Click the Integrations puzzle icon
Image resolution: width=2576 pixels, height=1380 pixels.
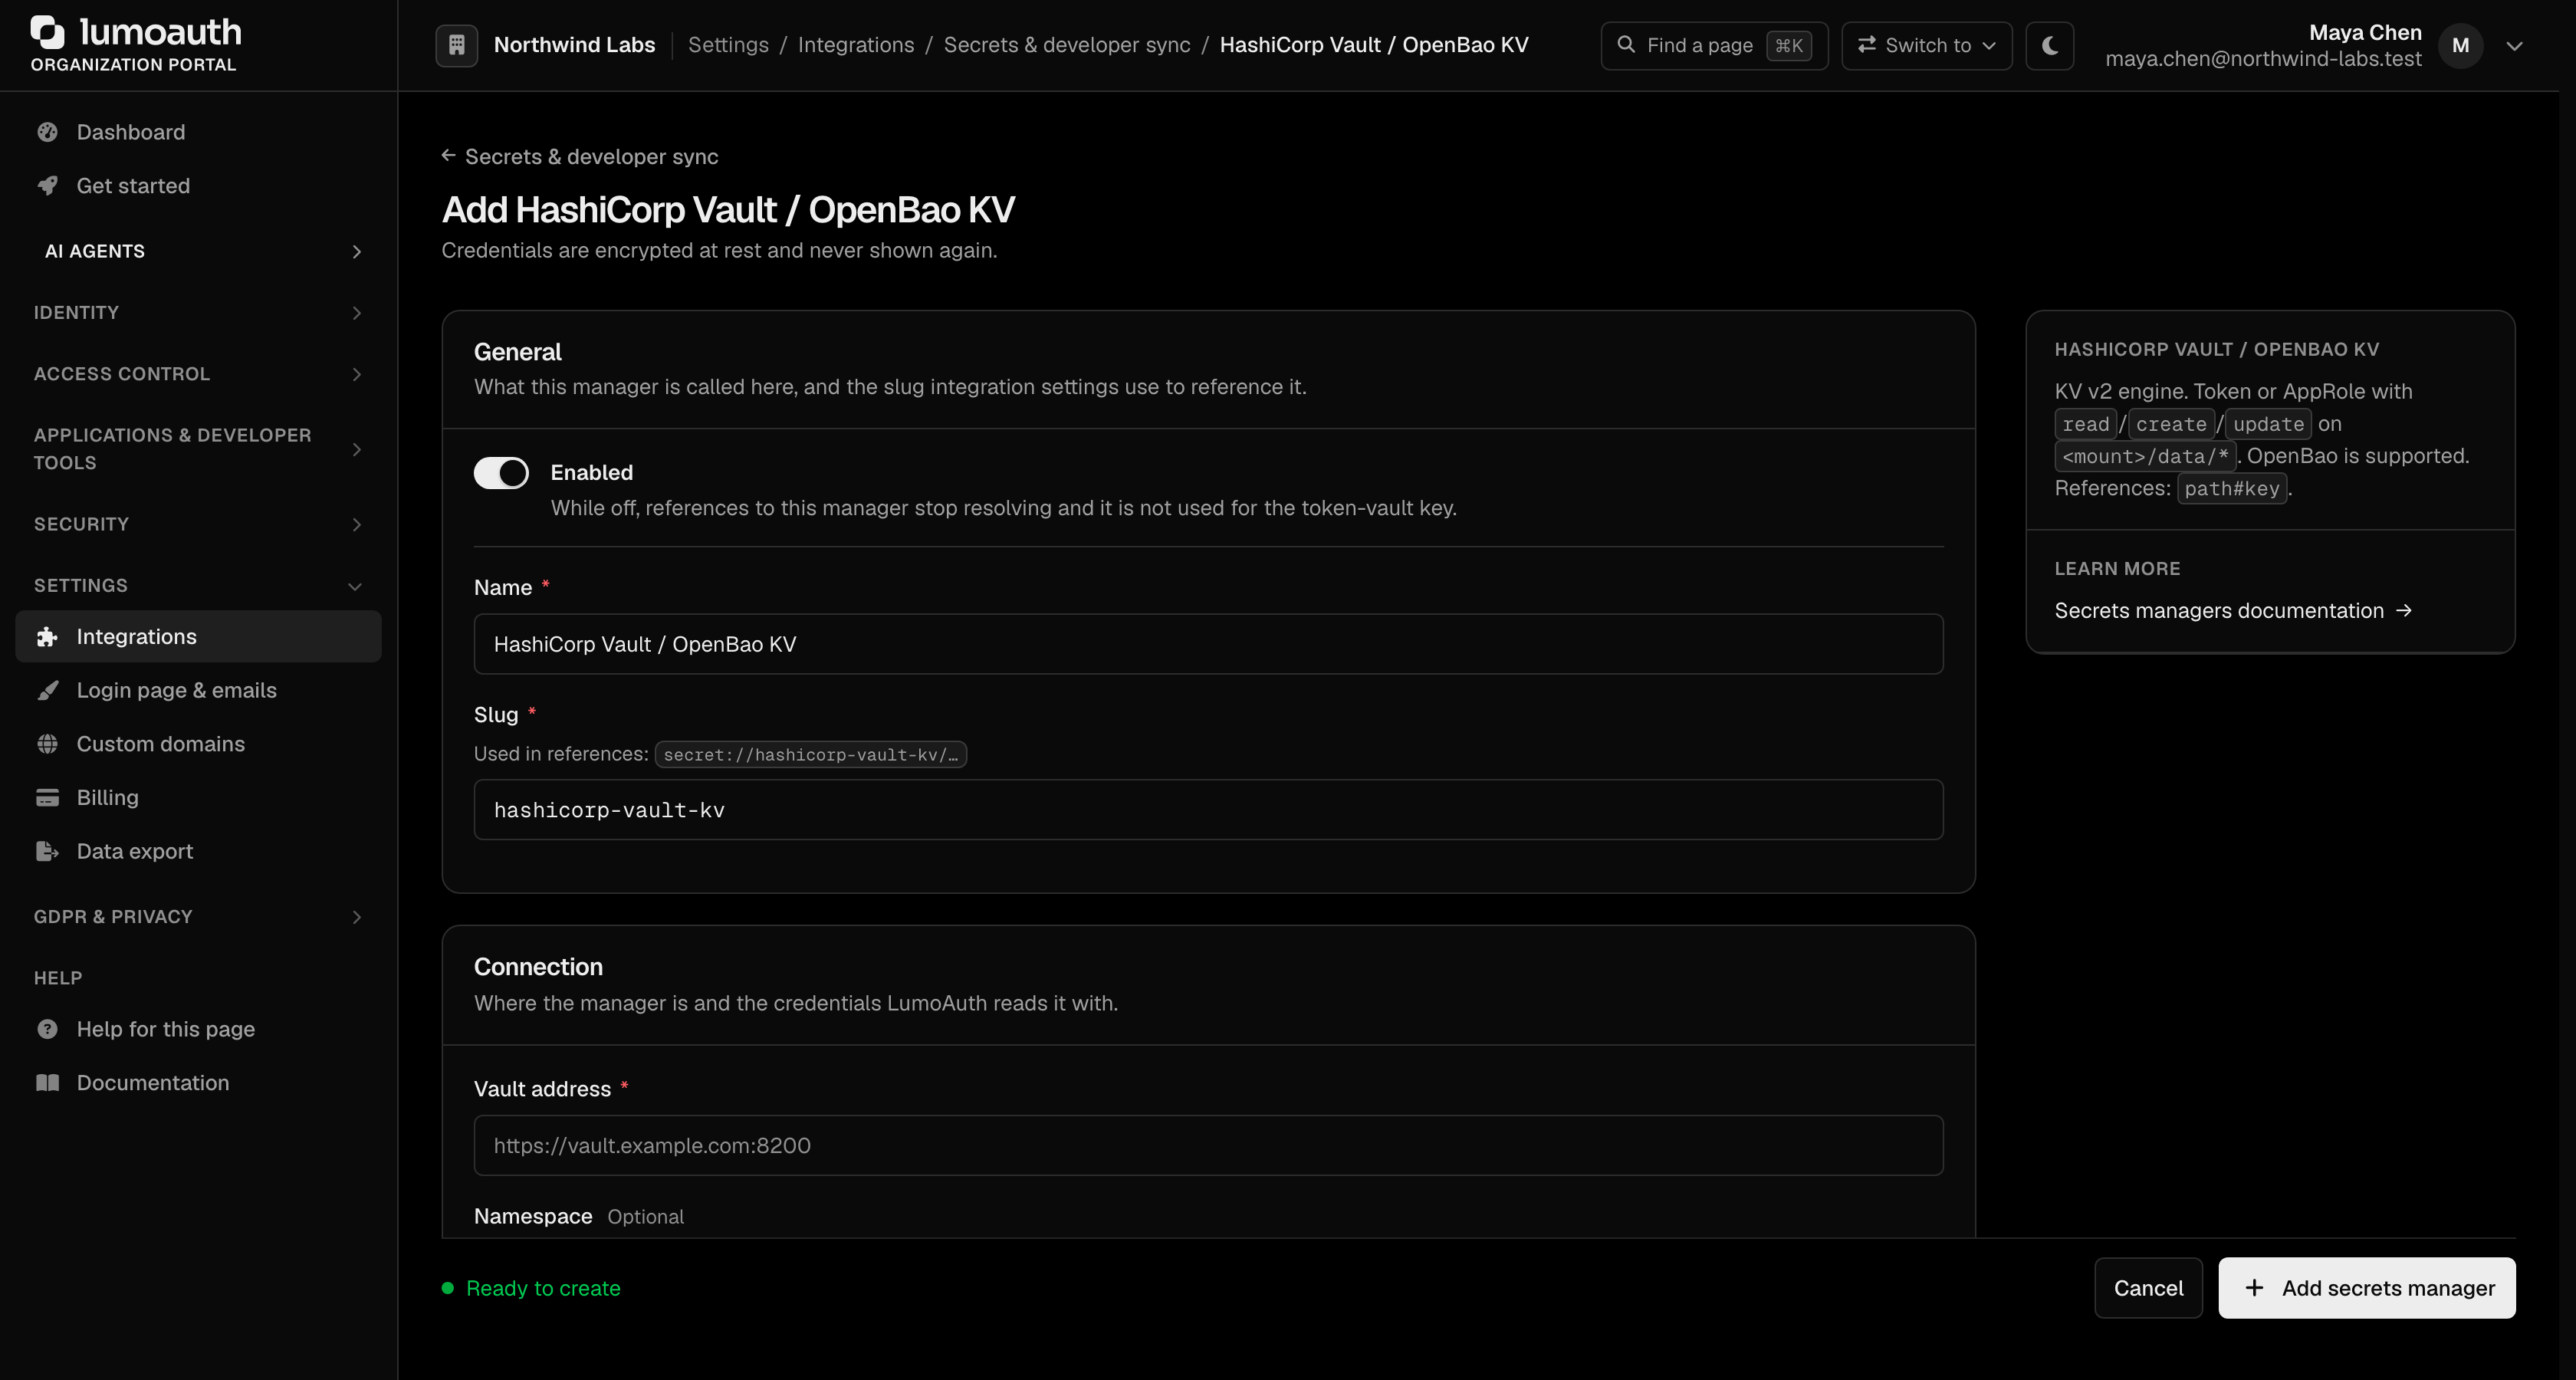tap(47, 637)
